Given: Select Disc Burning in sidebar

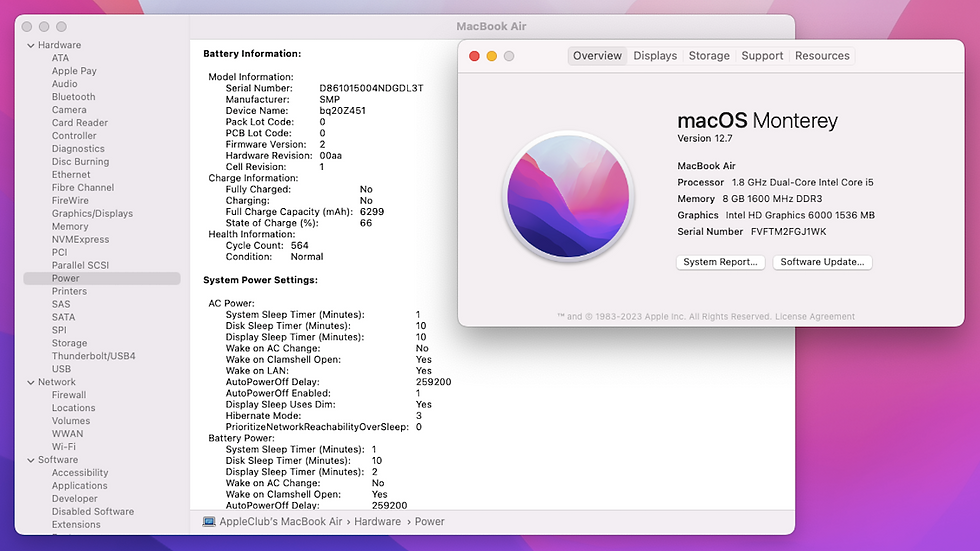Looking at the screenshot, I should coord(81,162).
